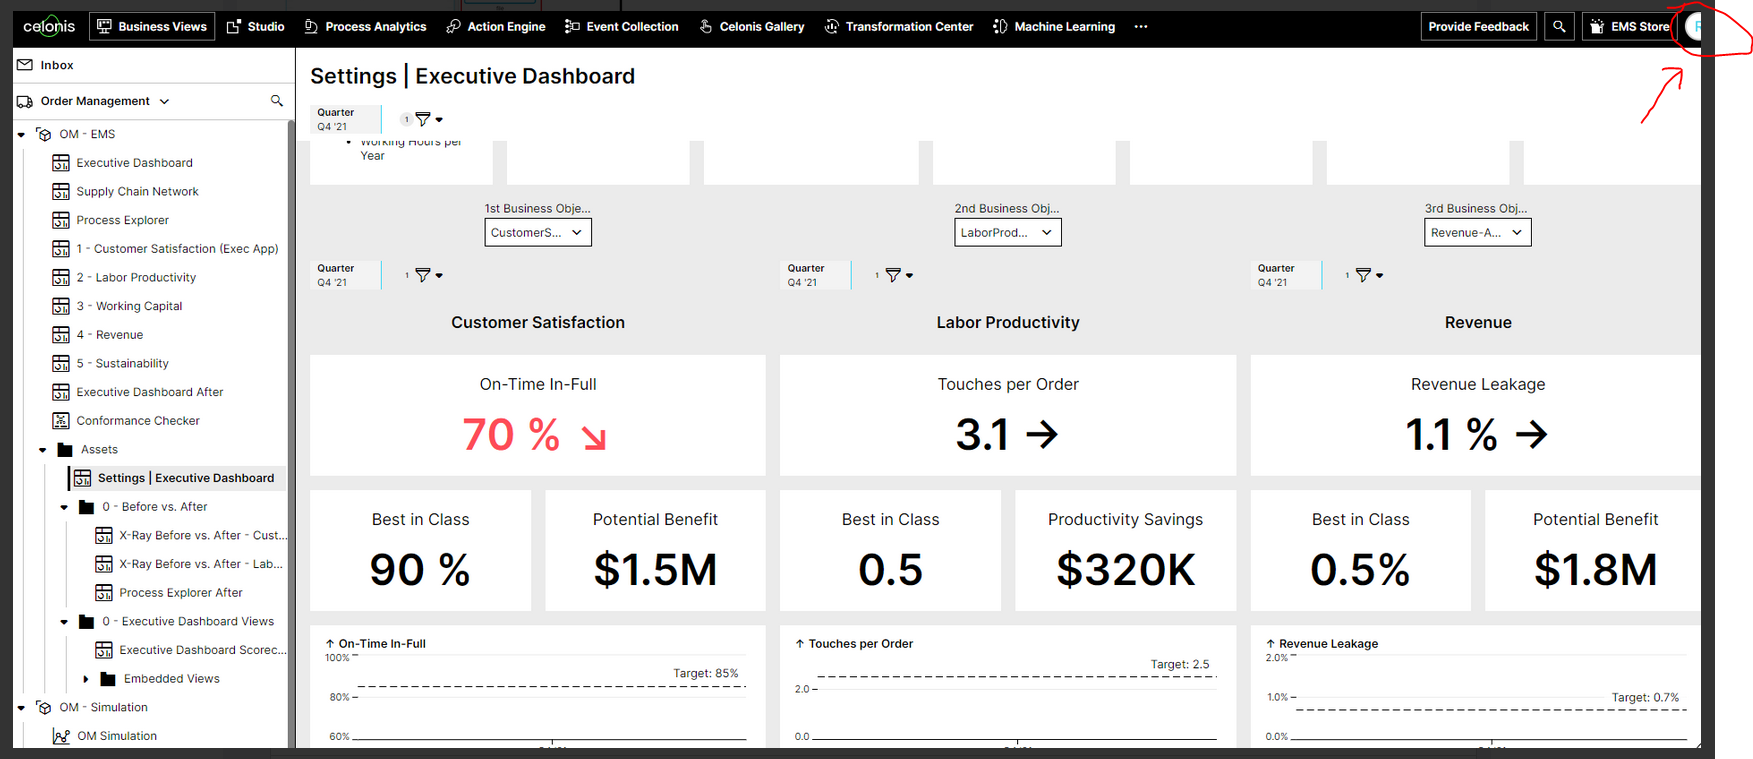Open 2 - Labor Productivity view
The image size is (1753, 759).
tap(136, 278)
